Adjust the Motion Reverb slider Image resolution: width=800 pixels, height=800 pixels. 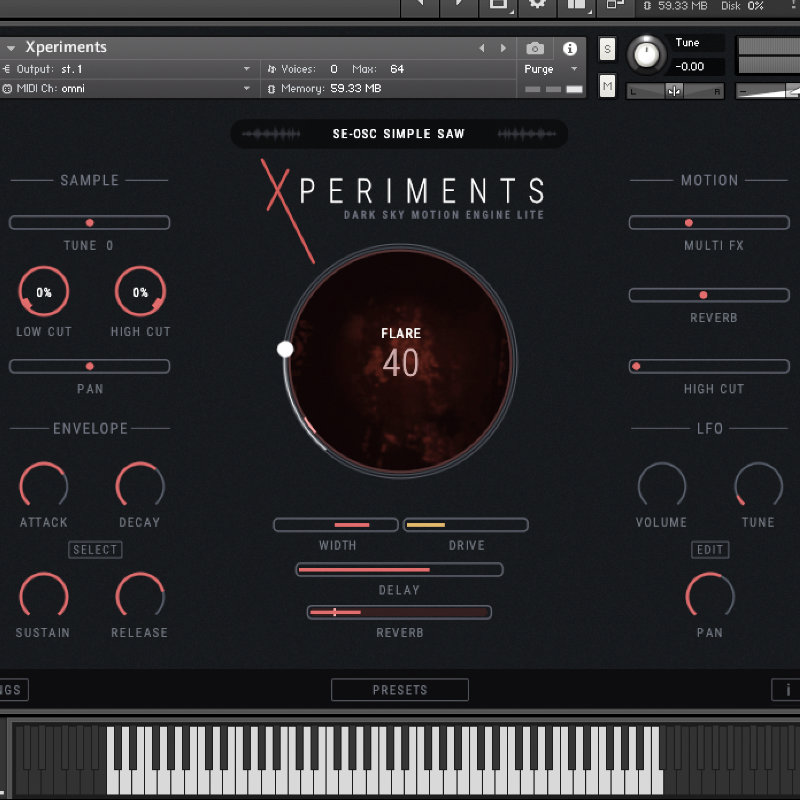click(709, 295)
